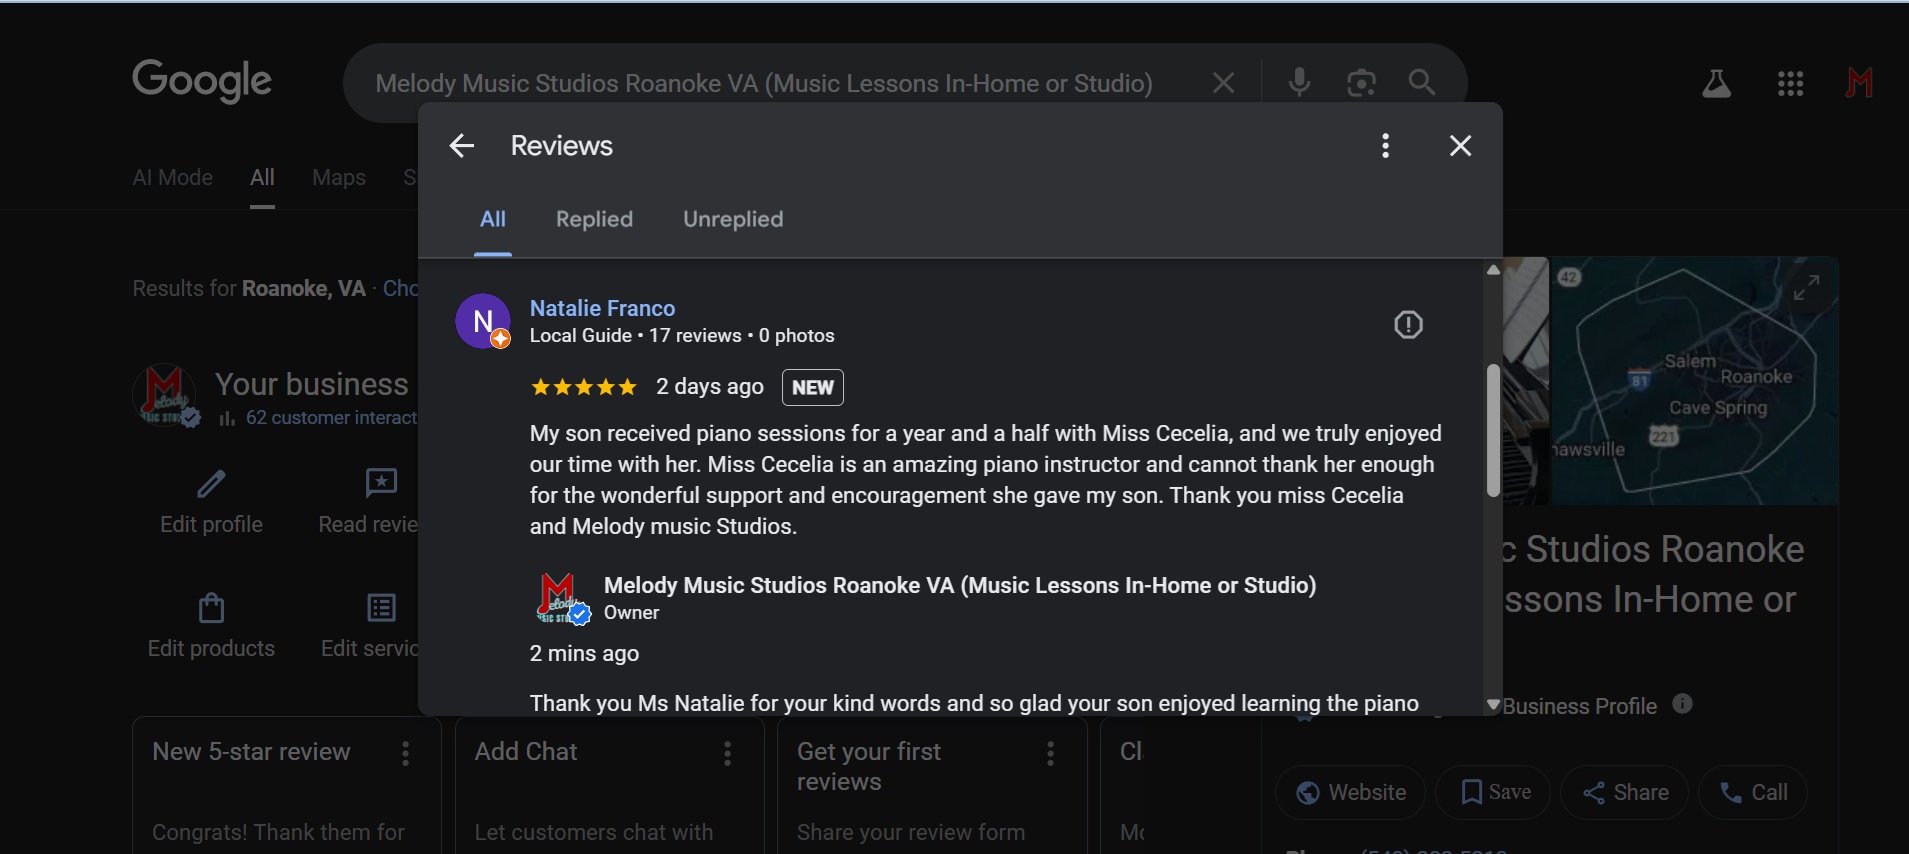Viewport: 1909px width, 854px height.
Task: Open Natalie Franco's profile avatar
Action: (x=483, y=321)
